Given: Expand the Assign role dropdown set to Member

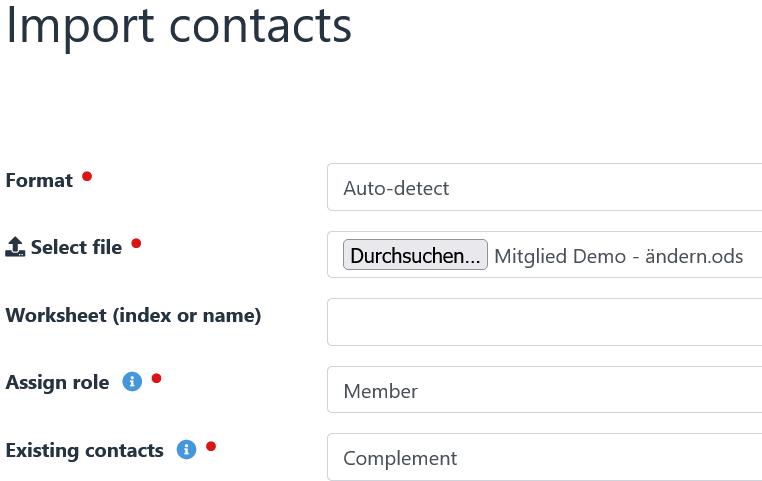Looking at the screenshot, I should point(544,390).
